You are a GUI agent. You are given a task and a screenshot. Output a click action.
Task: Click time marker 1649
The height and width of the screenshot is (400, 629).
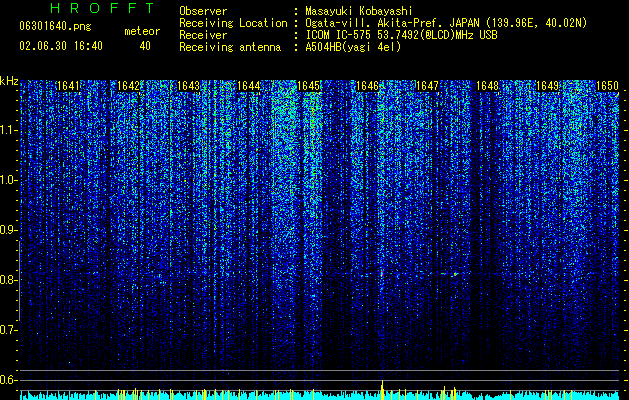(x=548, y=86)
